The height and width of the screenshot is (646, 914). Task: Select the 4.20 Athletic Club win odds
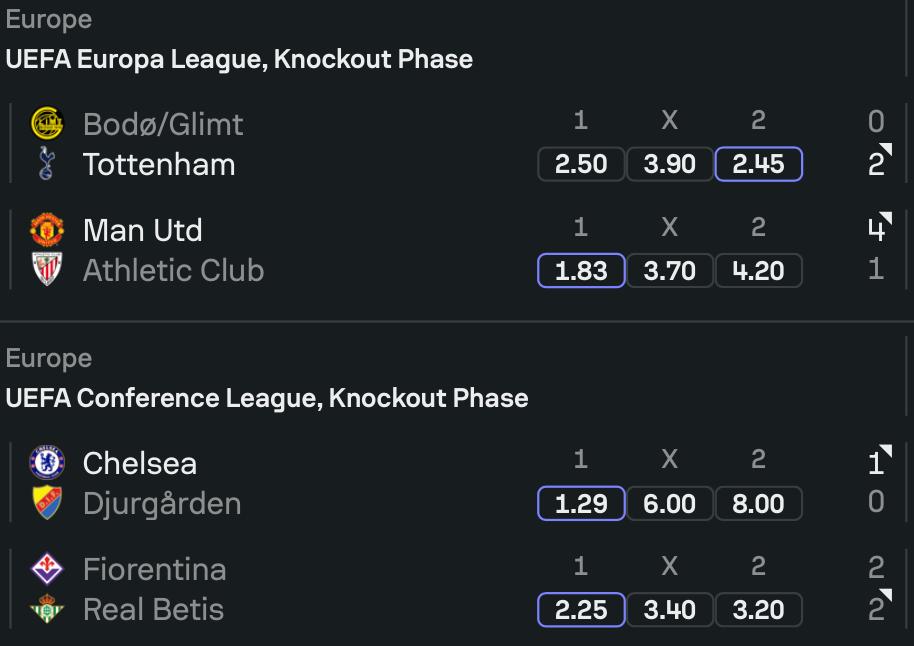pos(758,271)
